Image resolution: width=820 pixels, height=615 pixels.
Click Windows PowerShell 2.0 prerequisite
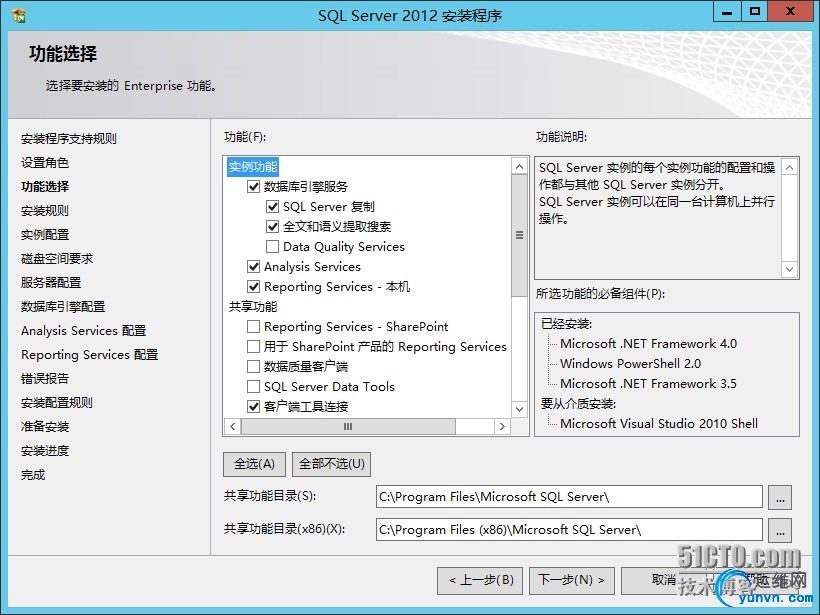click(x=630, y=364)
